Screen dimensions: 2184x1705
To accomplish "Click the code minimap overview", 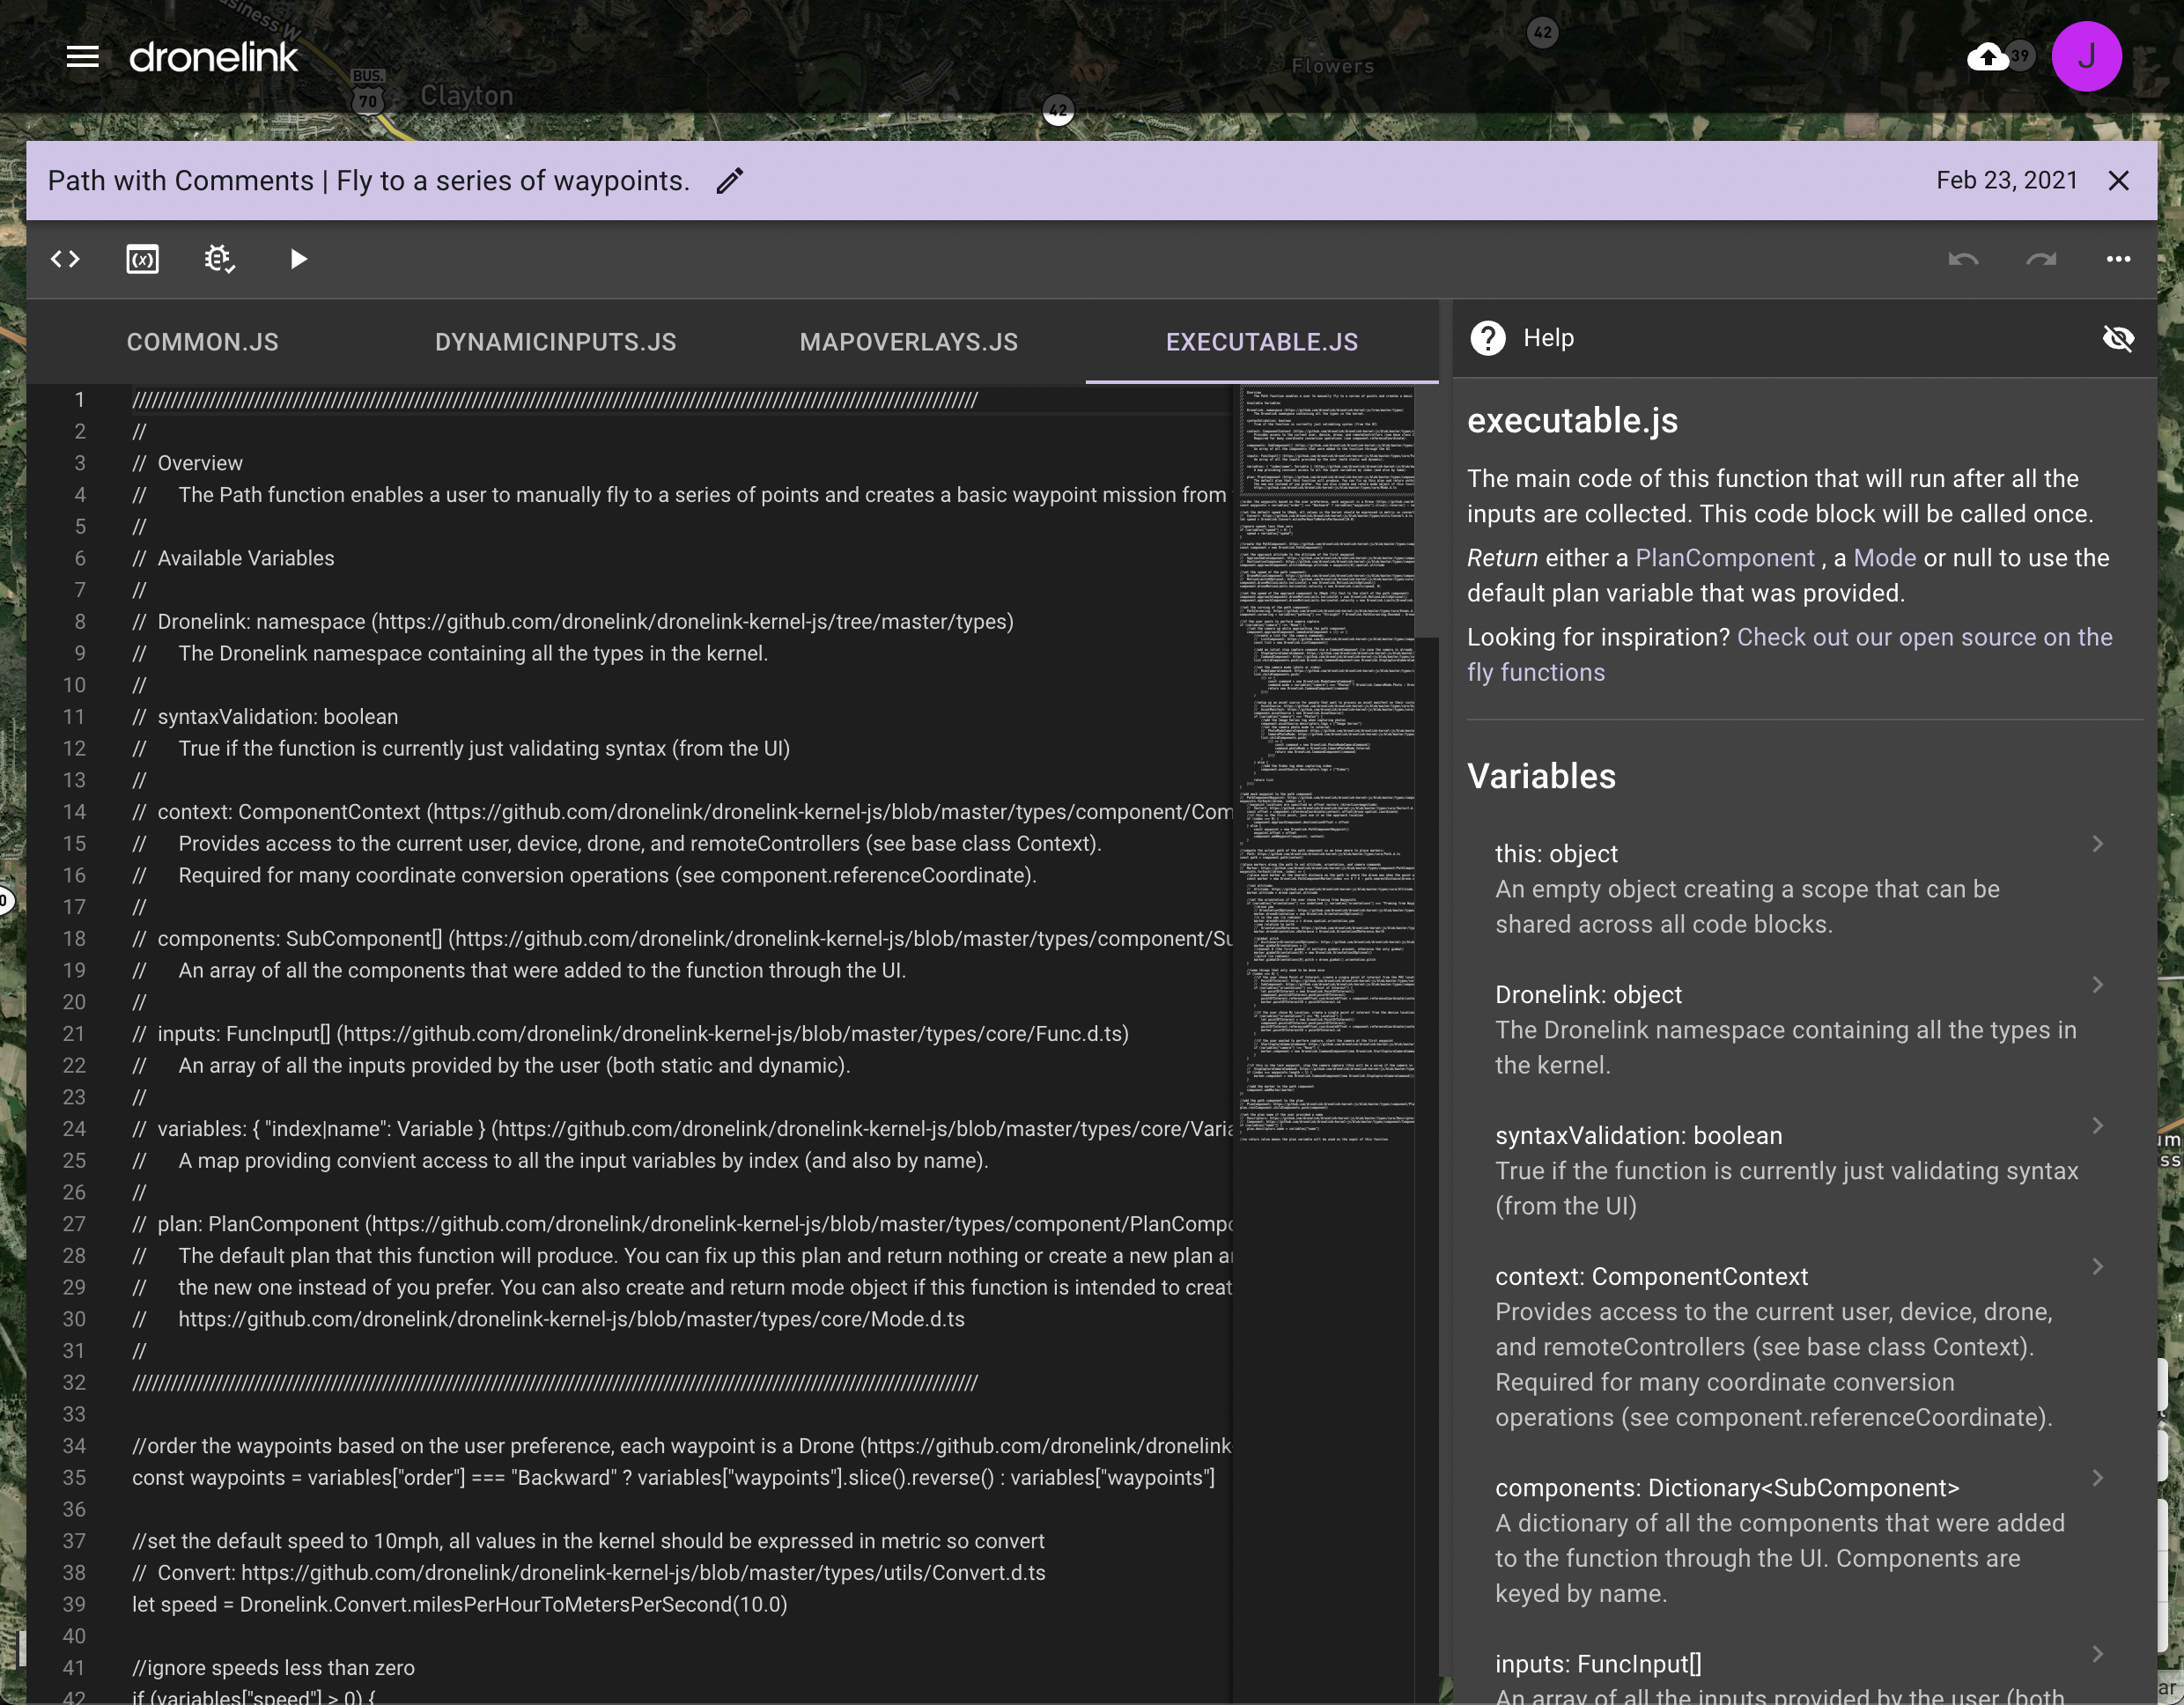I will [1326, 765].
